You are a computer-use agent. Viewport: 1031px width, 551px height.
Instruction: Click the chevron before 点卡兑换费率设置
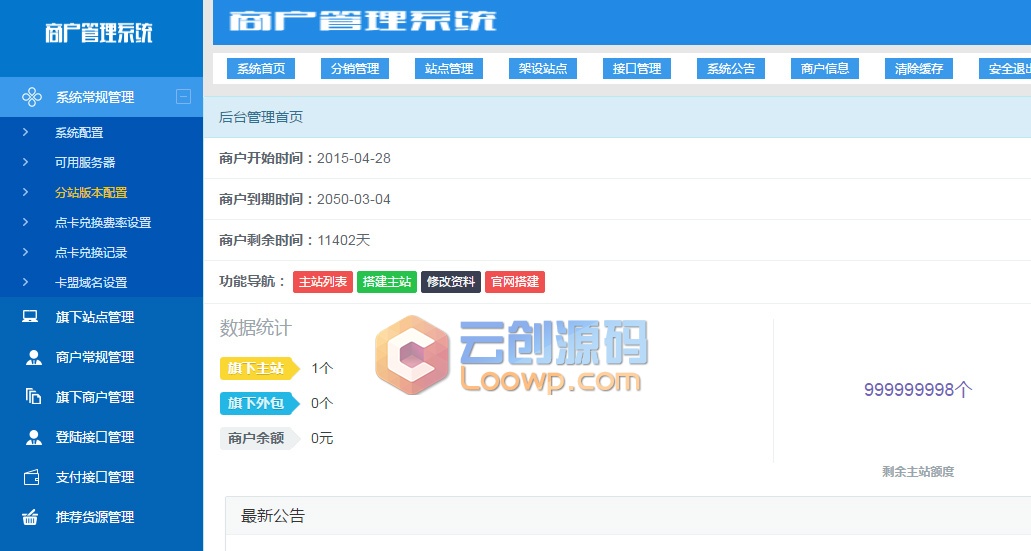pos(26,222)
